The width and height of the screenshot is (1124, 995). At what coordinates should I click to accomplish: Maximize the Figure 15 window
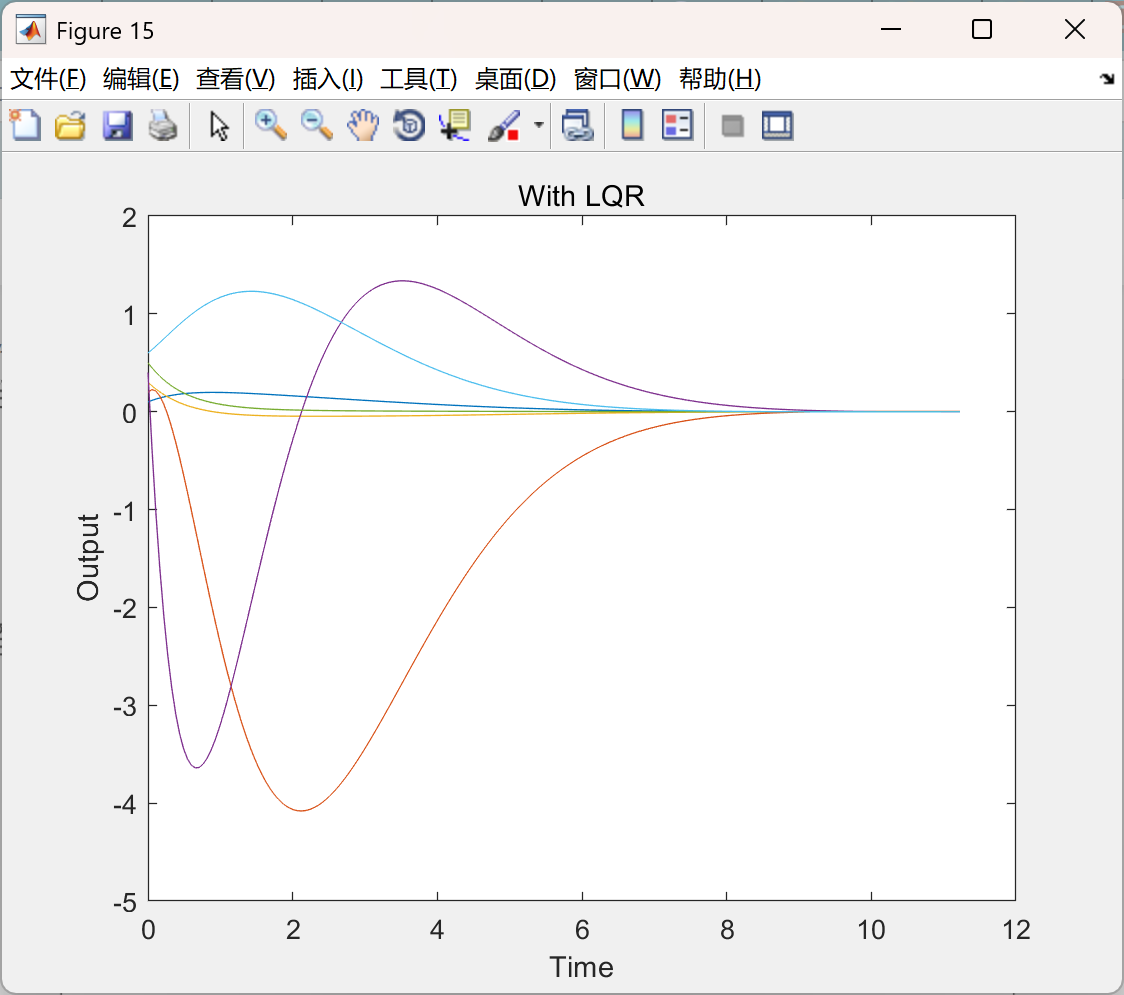click(981, 29)
